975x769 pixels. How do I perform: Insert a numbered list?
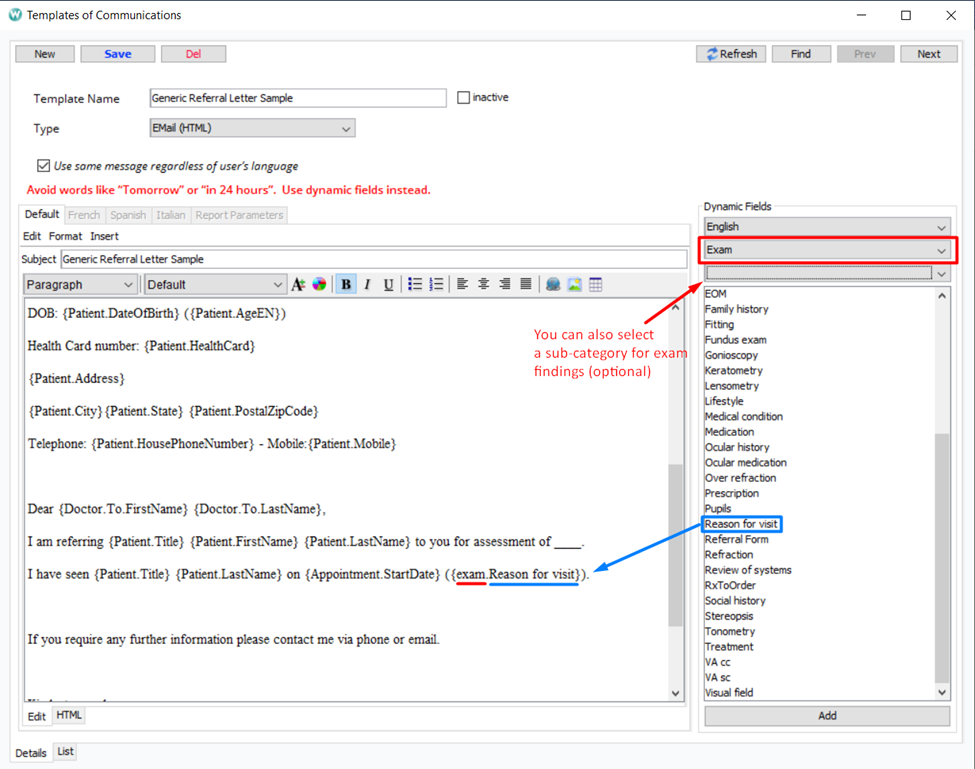click(x=436, y=285)
